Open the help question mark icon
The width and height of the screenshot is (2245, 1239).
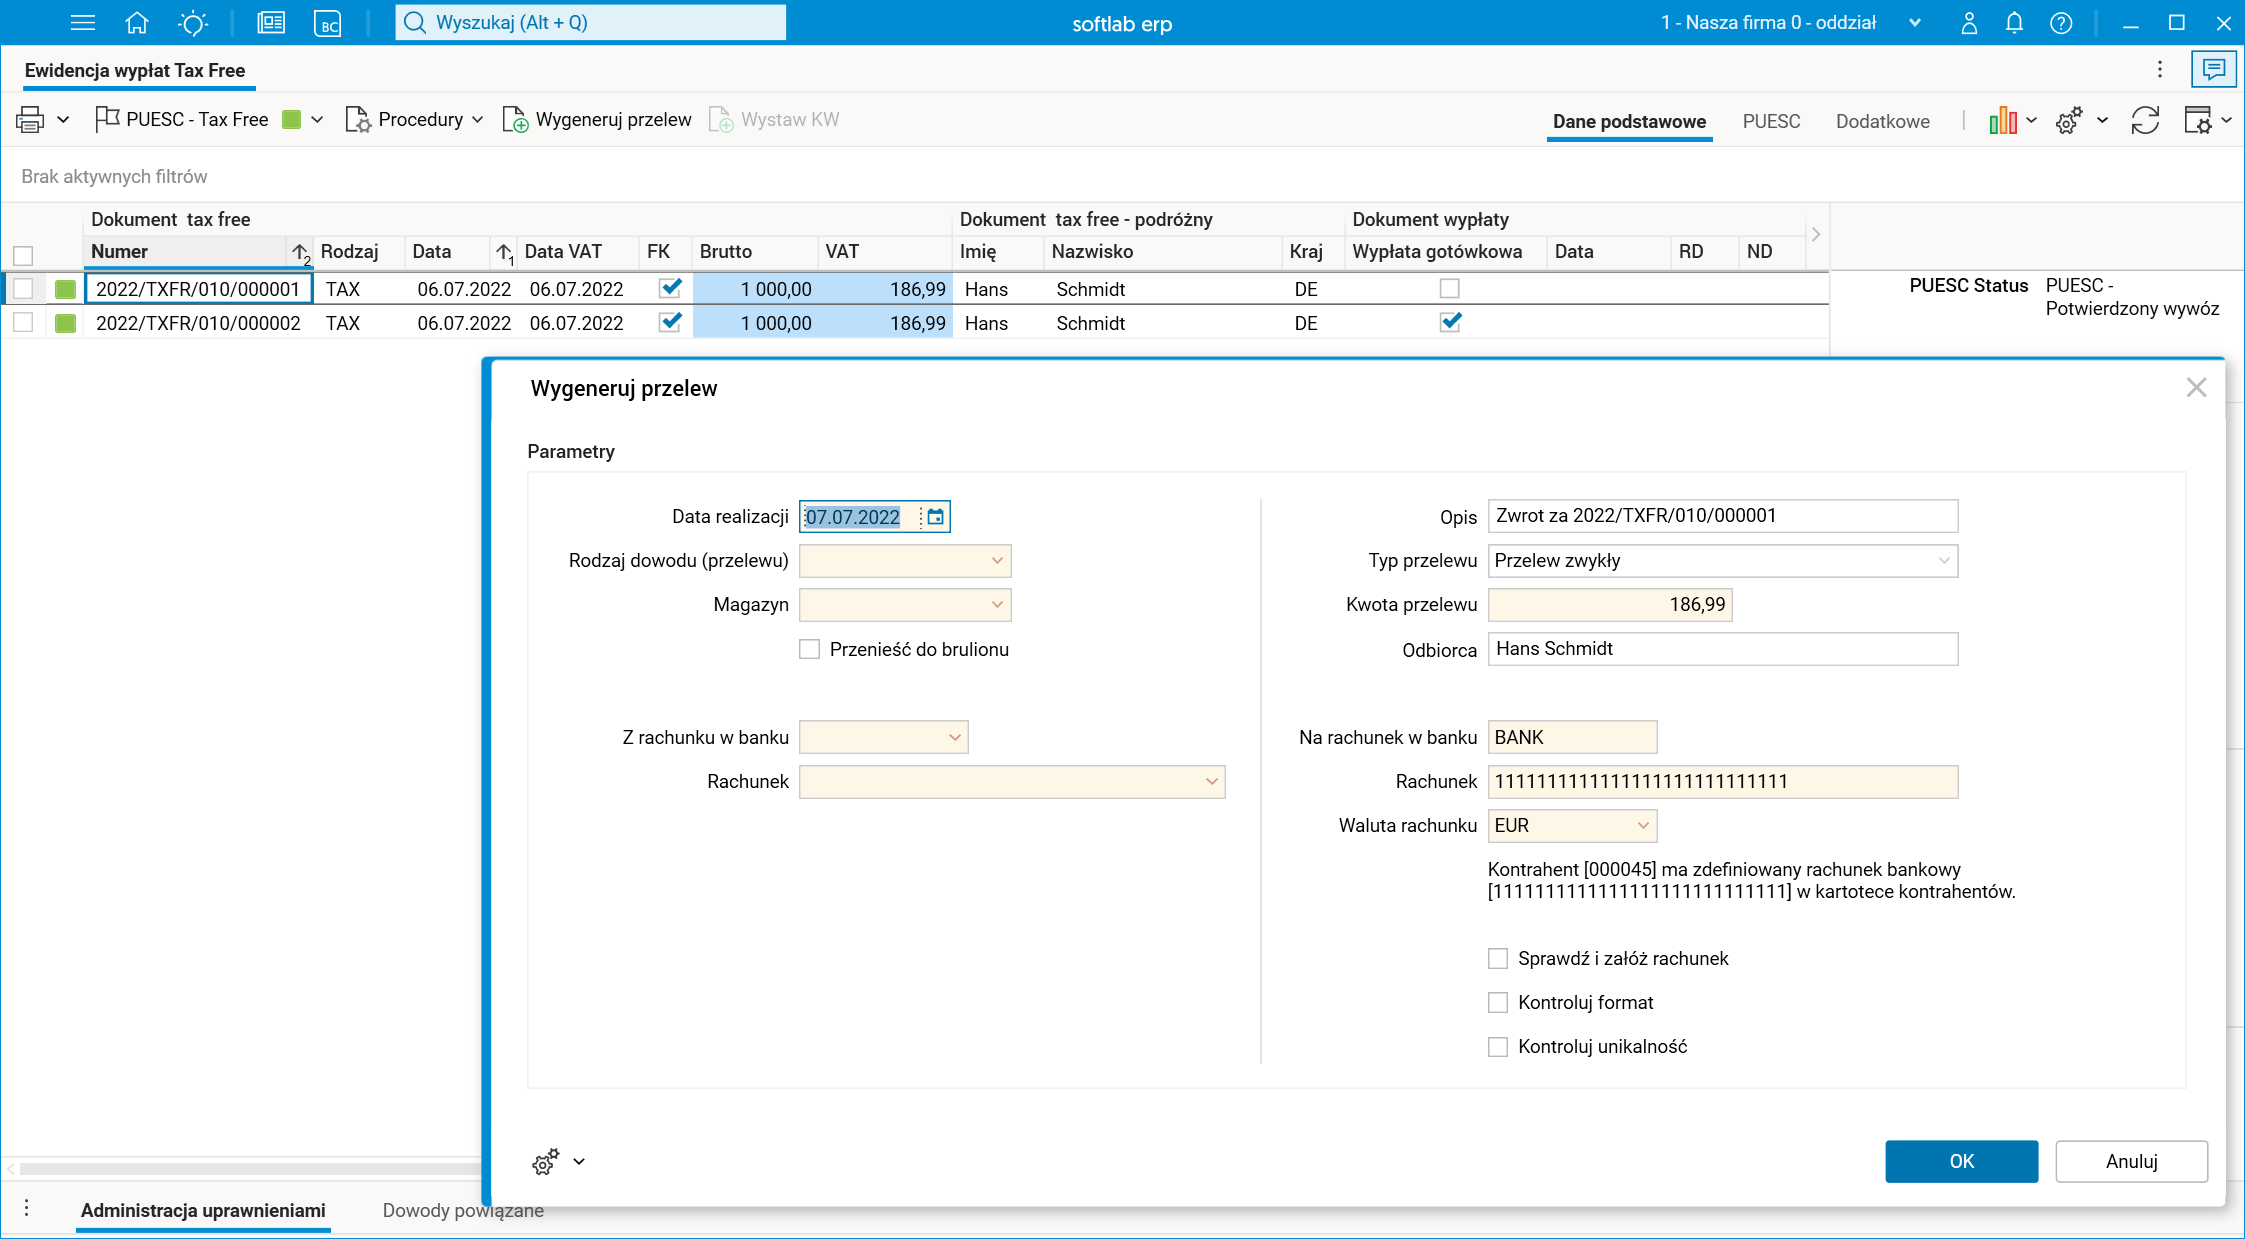pos(2061,23)
